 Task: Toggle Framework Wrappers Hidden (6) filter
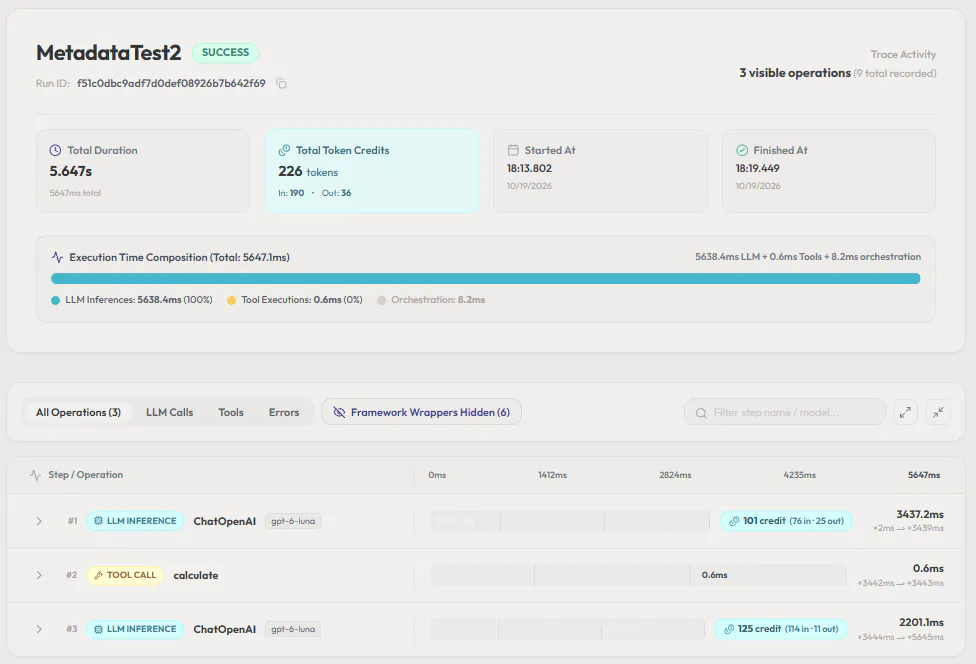(421, 412)
